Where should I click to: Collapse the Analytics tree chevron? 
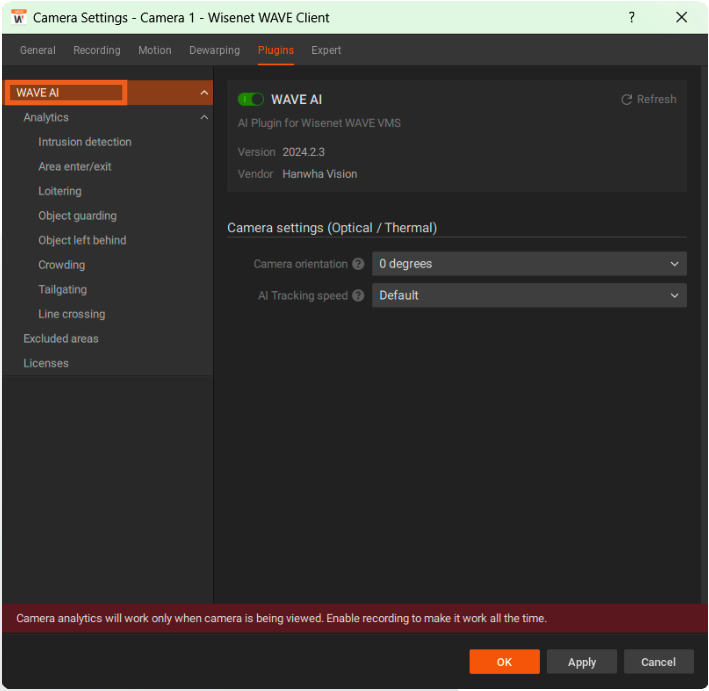coord(204,118)
